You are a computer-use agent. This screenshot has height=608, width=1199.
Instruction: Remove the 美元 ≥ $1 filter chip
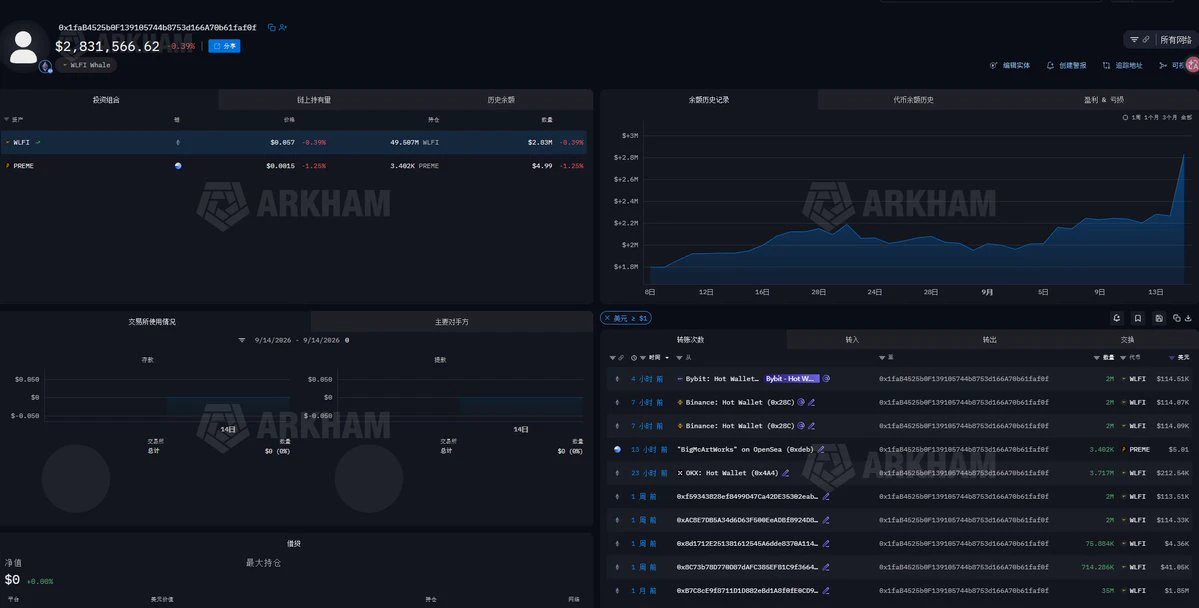pos(607,318)
